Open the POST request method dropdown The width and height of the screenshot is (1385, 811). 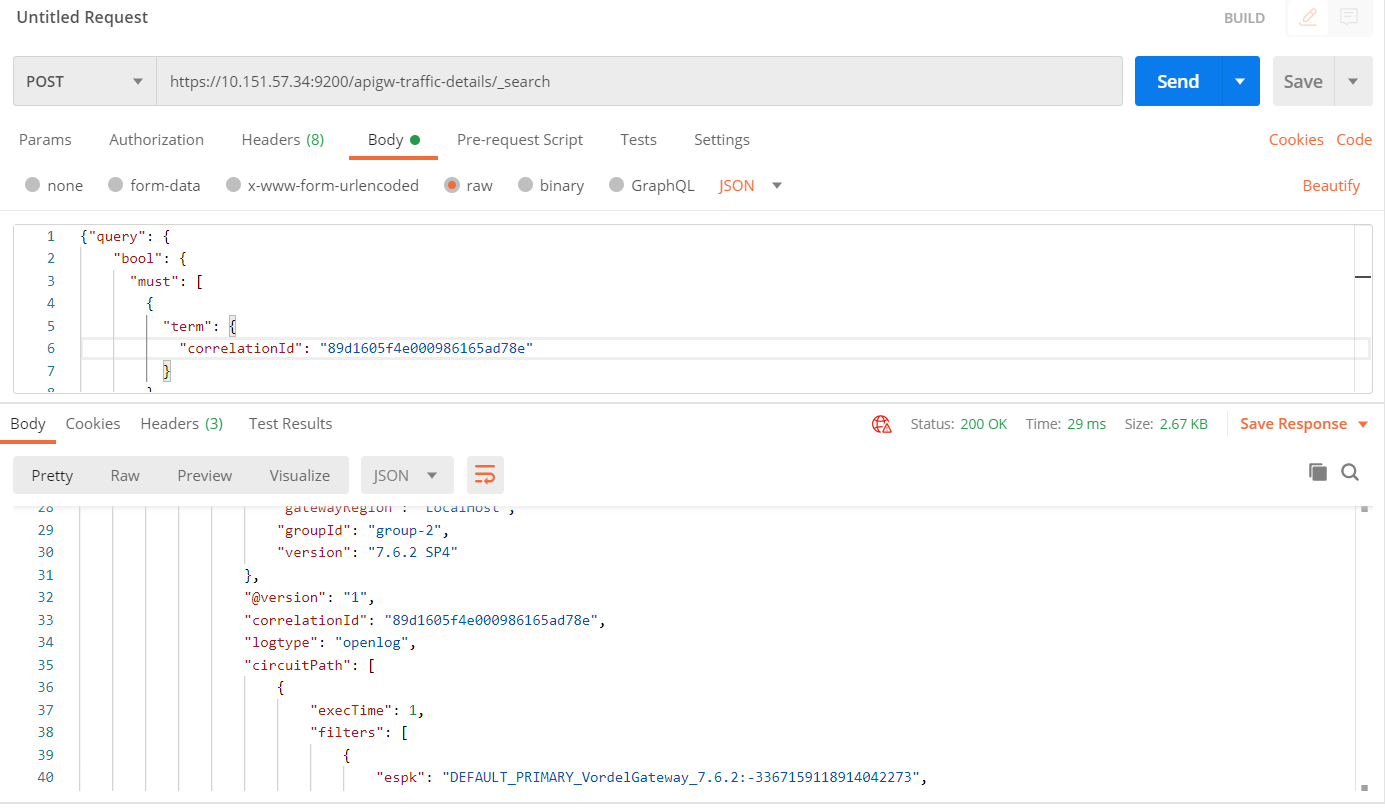84,81
